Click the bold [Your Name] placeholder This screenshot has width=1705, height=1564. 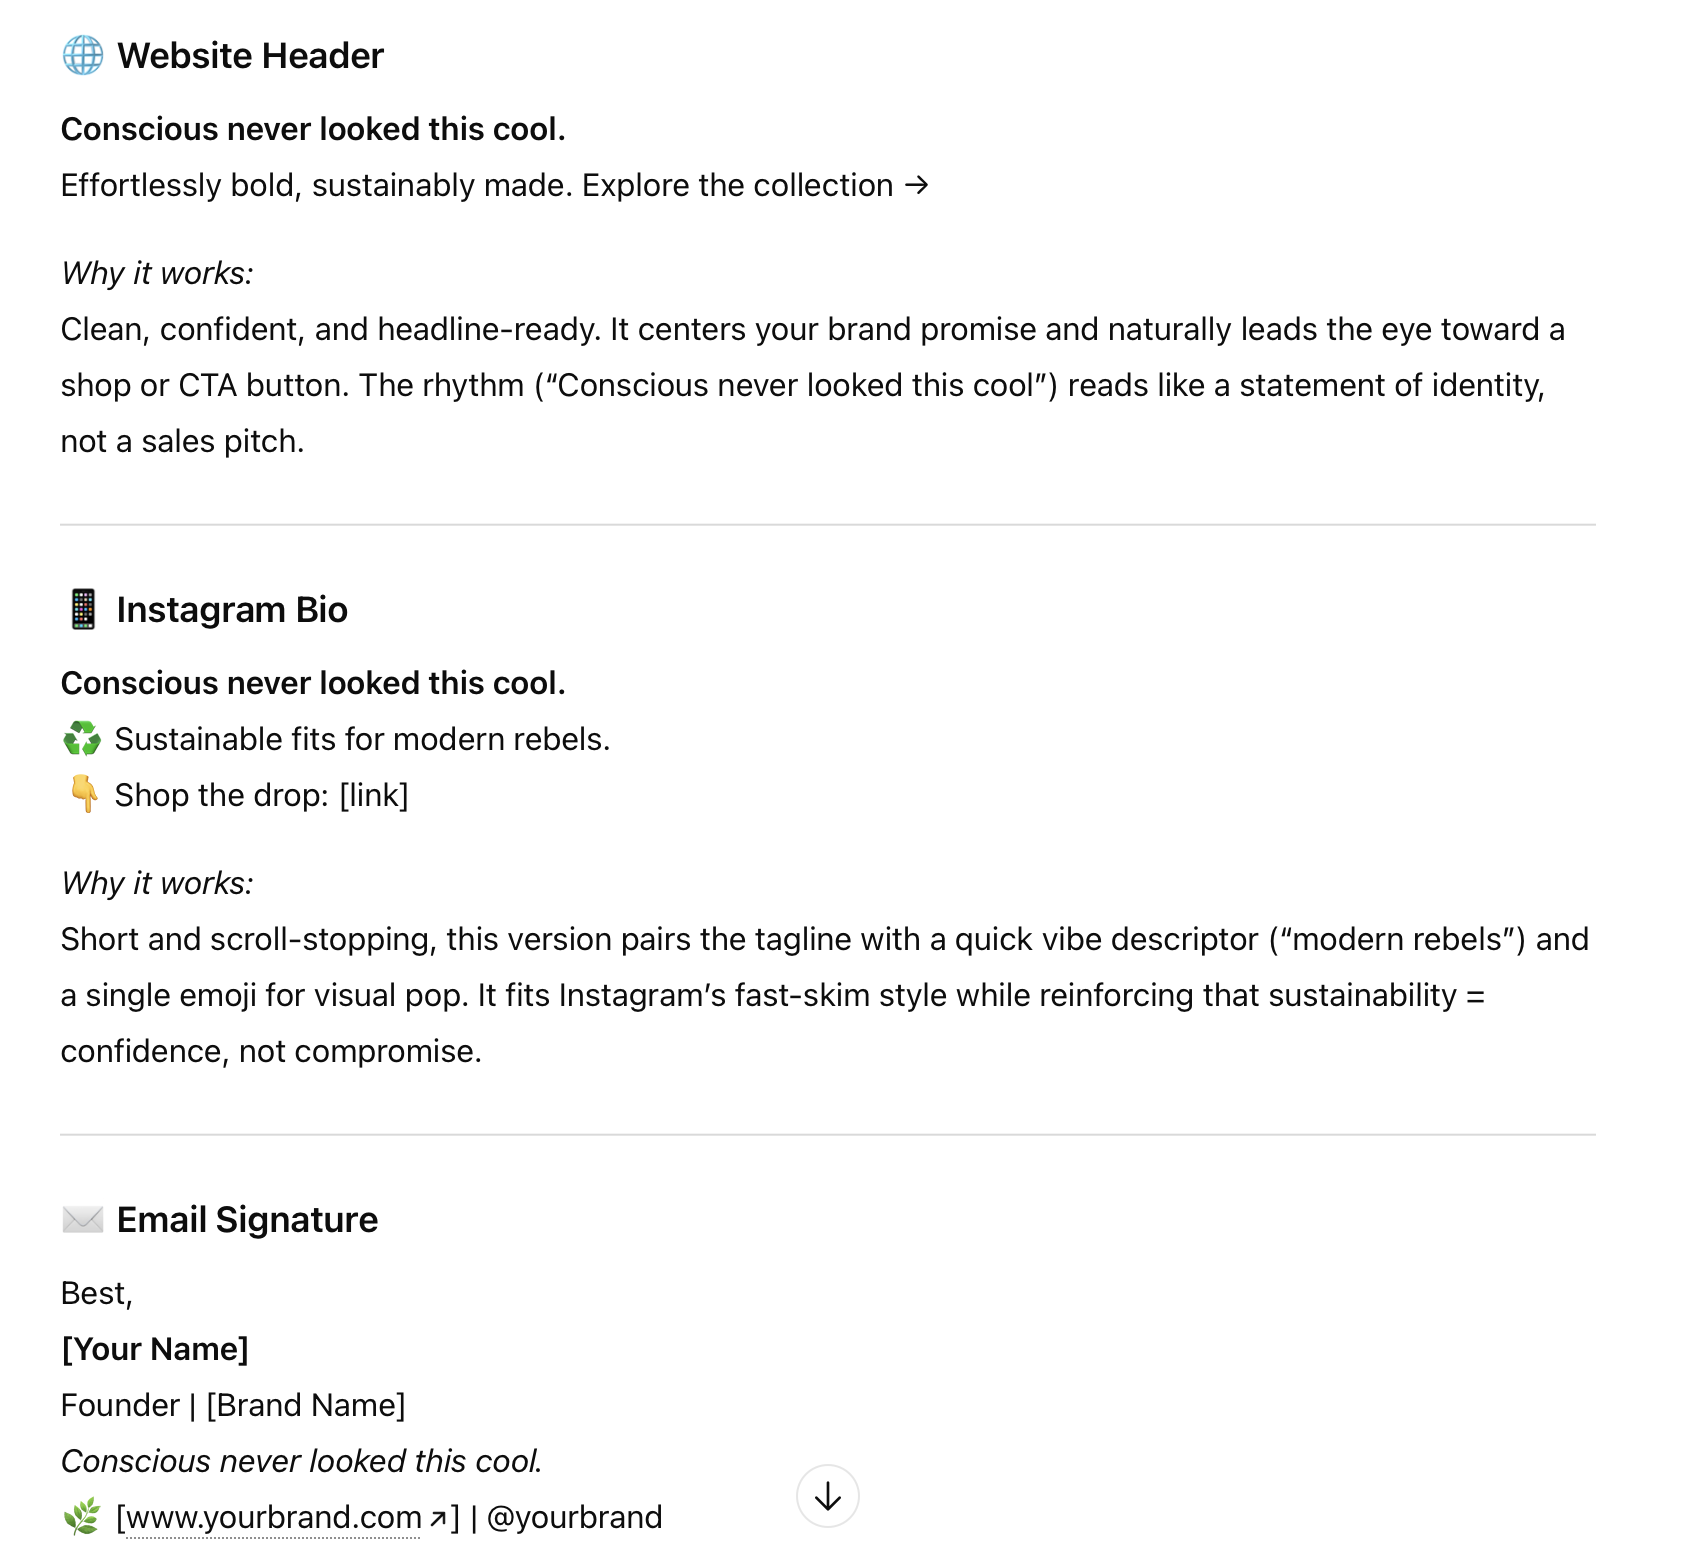(x=155, y=1349)
